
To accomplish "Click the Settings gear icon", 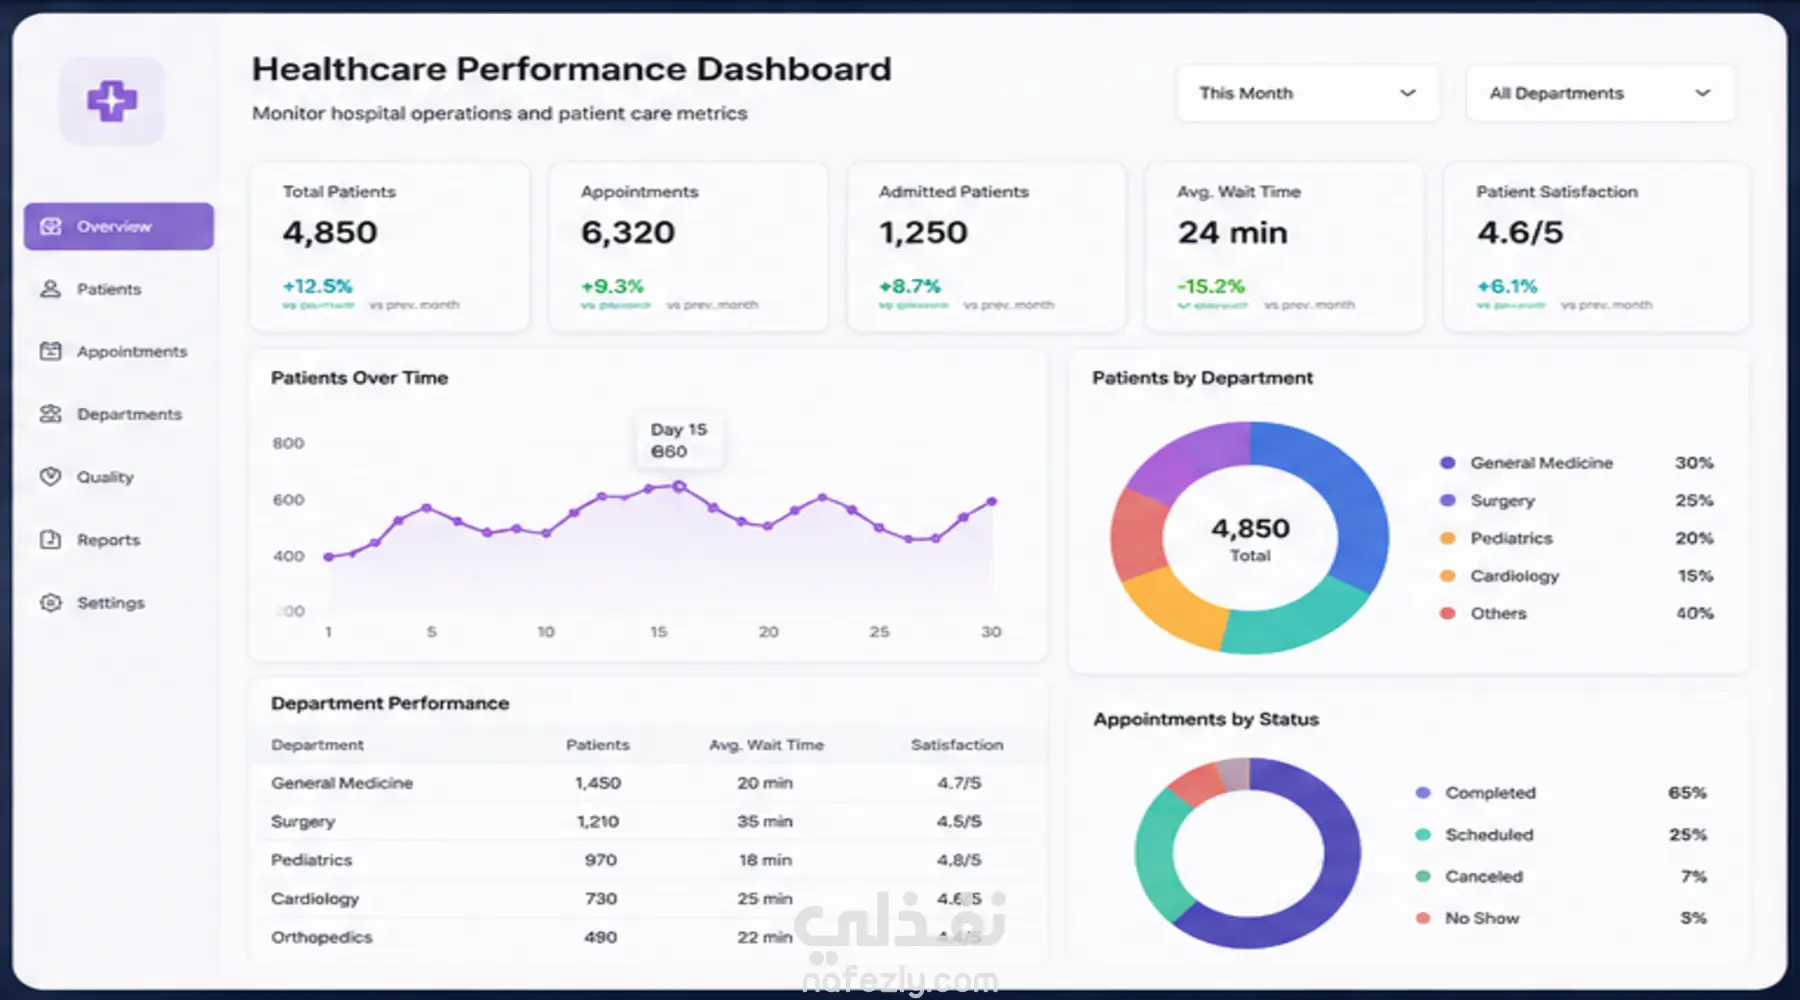I will (51, 603).
